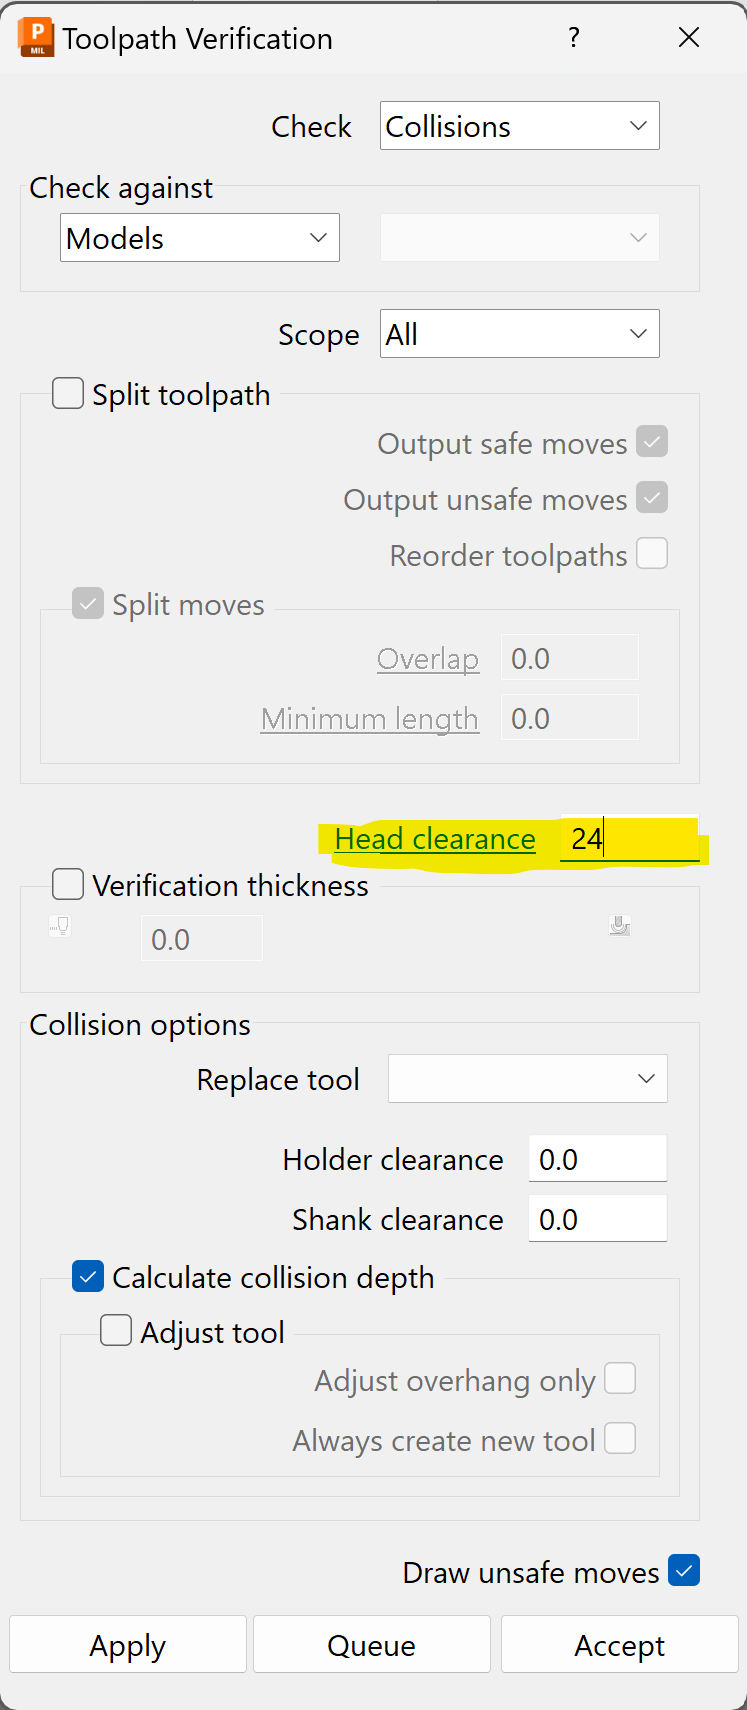Click the Holder clearance input field
The width and height of the screenshot is (747, 1710).
(597, 1157)
